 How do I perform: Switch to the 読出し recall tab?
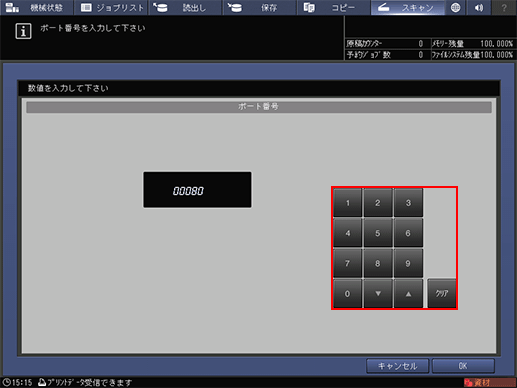point(185,8)
